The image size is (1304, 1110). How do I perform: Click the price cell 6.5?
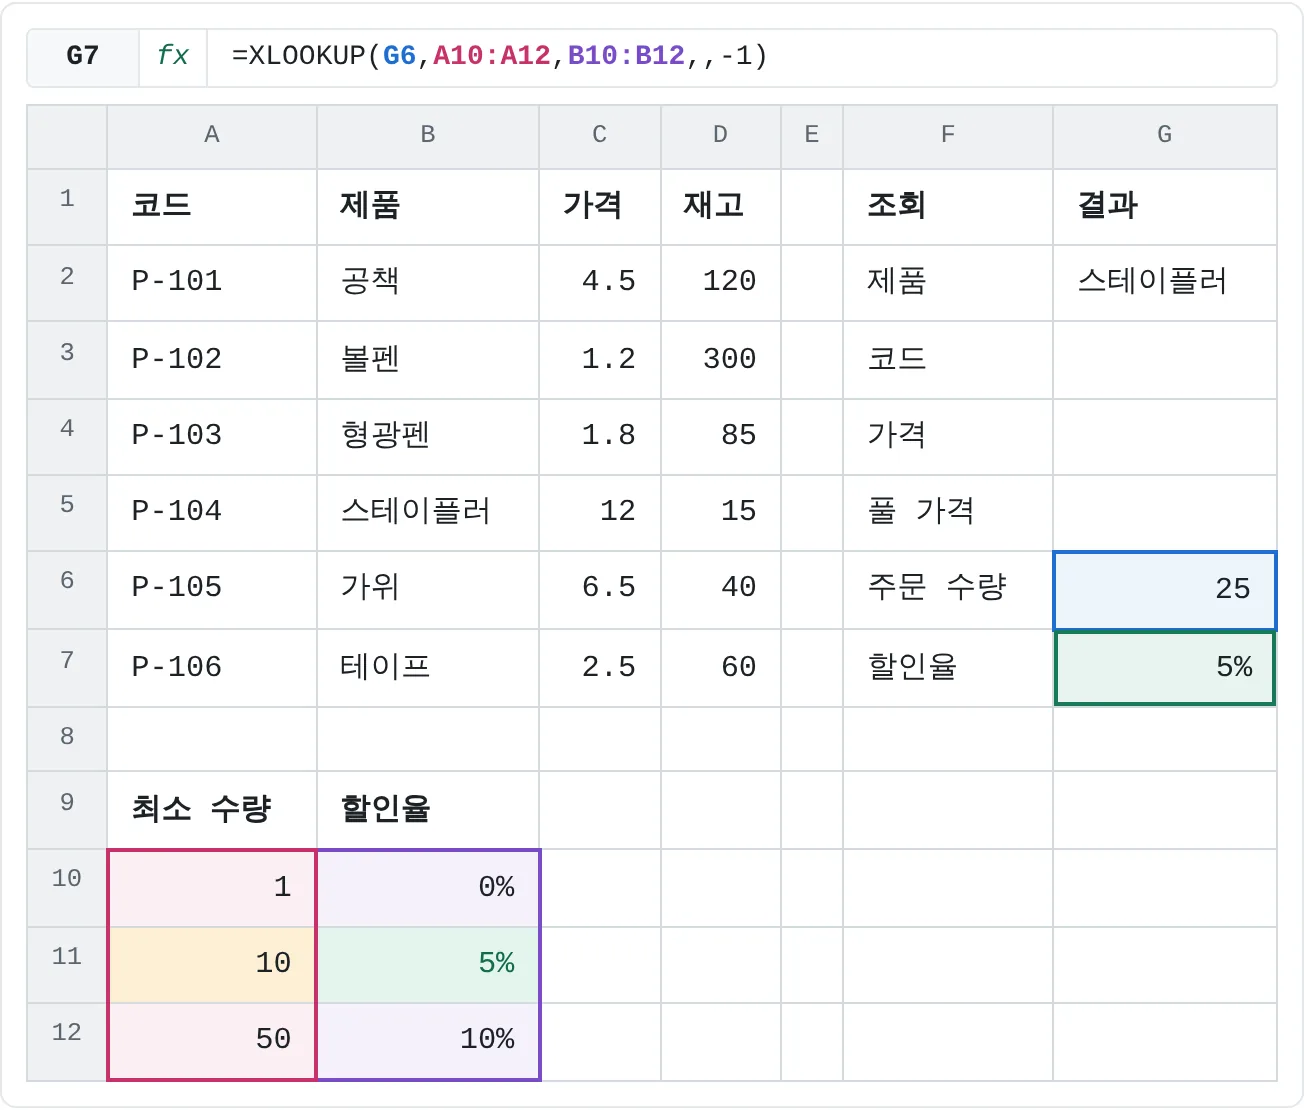pyautogui.click(x=600, y=590)
